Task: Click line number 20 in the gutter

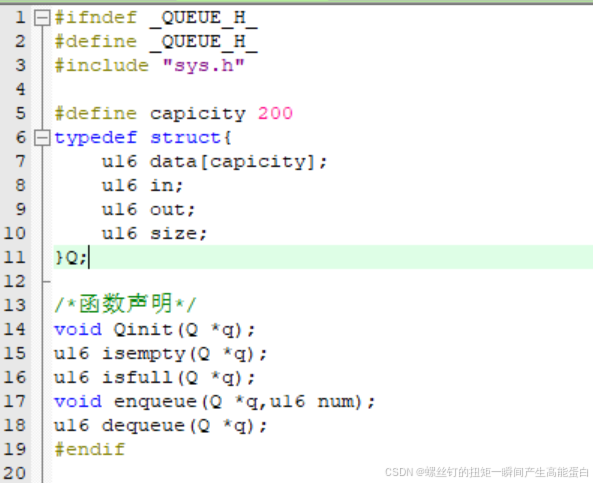Action: click(x=14, y=473)
